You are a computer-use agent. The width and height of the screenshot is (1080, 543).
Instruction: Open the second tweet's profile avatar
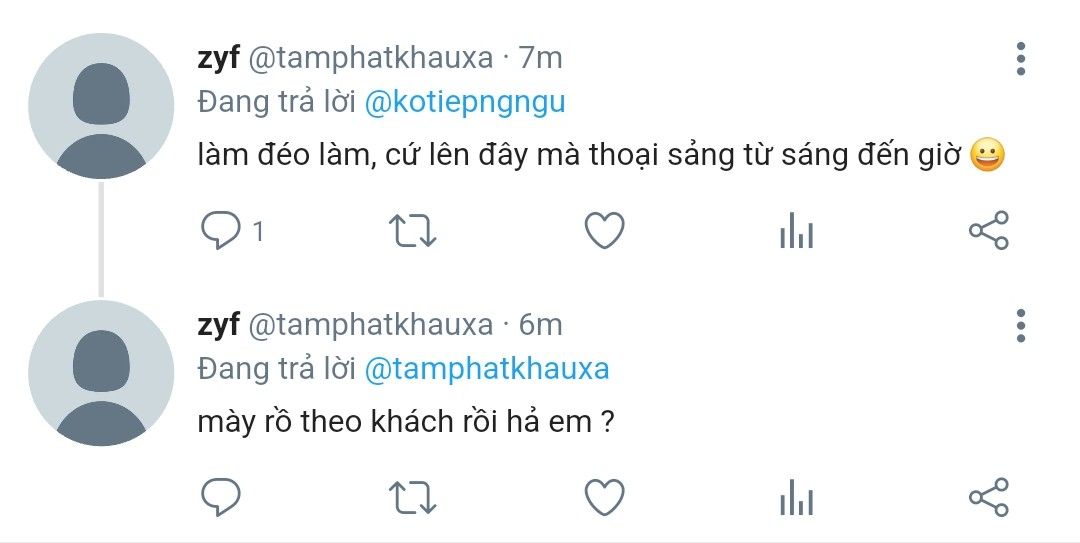coord(101,373)
